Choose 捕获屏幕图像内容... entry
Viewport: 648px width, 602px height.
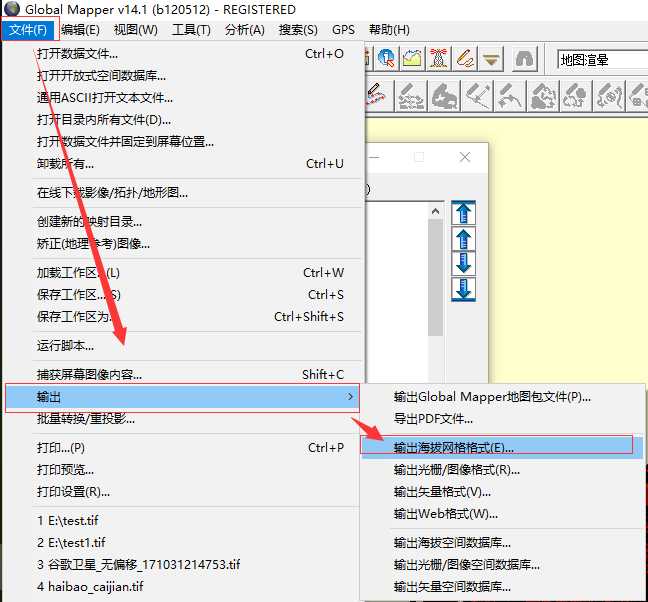pyautogui.click(x=184, y=374)
